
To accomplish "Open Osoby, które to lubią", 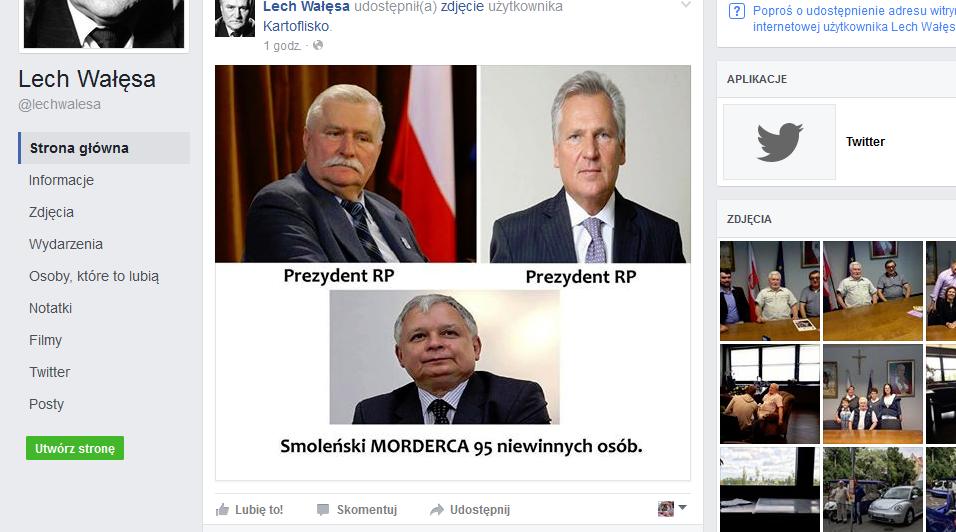I will [x=94, y=276].
